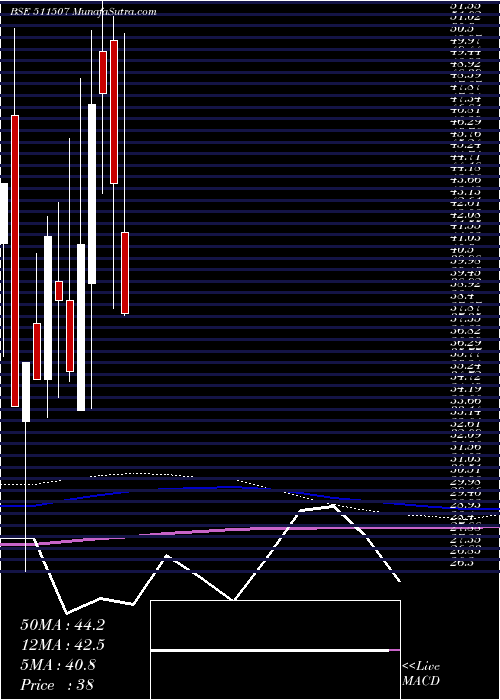Click the 12MA : 42.5 value
Image resolution: width=500 pixels, height=700 pixels.
(x=62, y=645)
